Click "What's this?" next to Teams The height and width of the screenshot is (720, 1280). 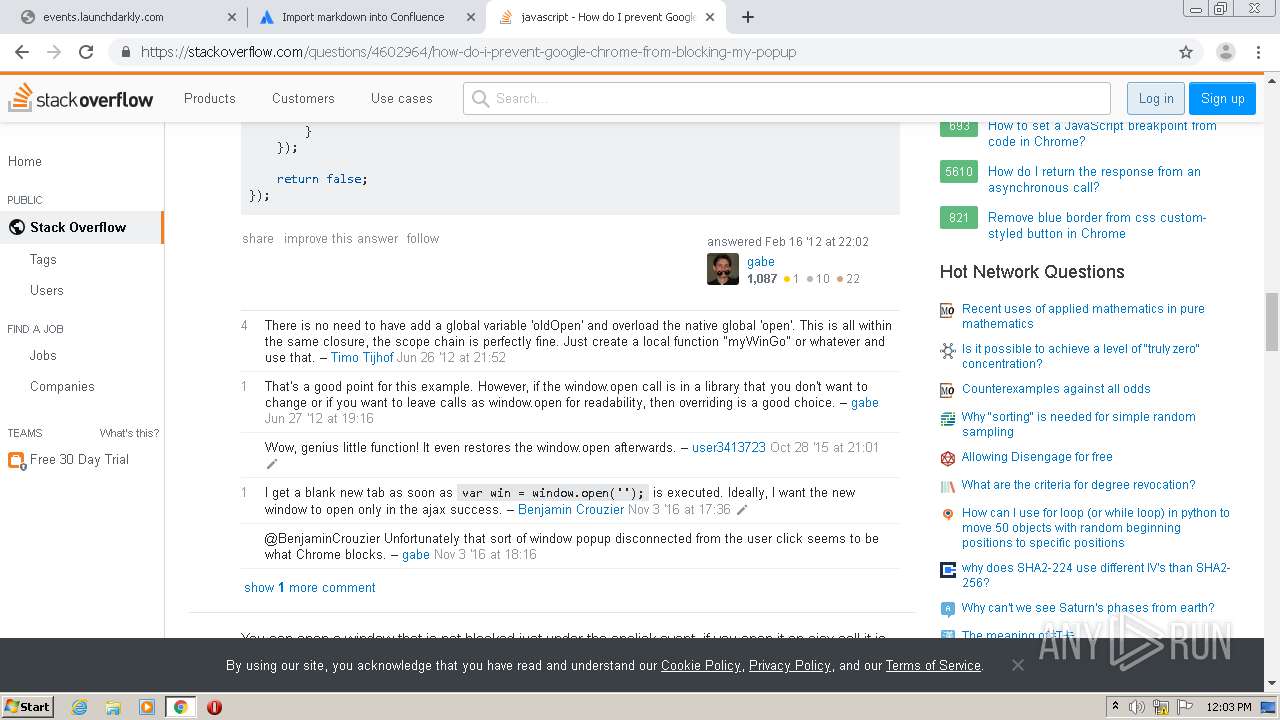point(129,433)
